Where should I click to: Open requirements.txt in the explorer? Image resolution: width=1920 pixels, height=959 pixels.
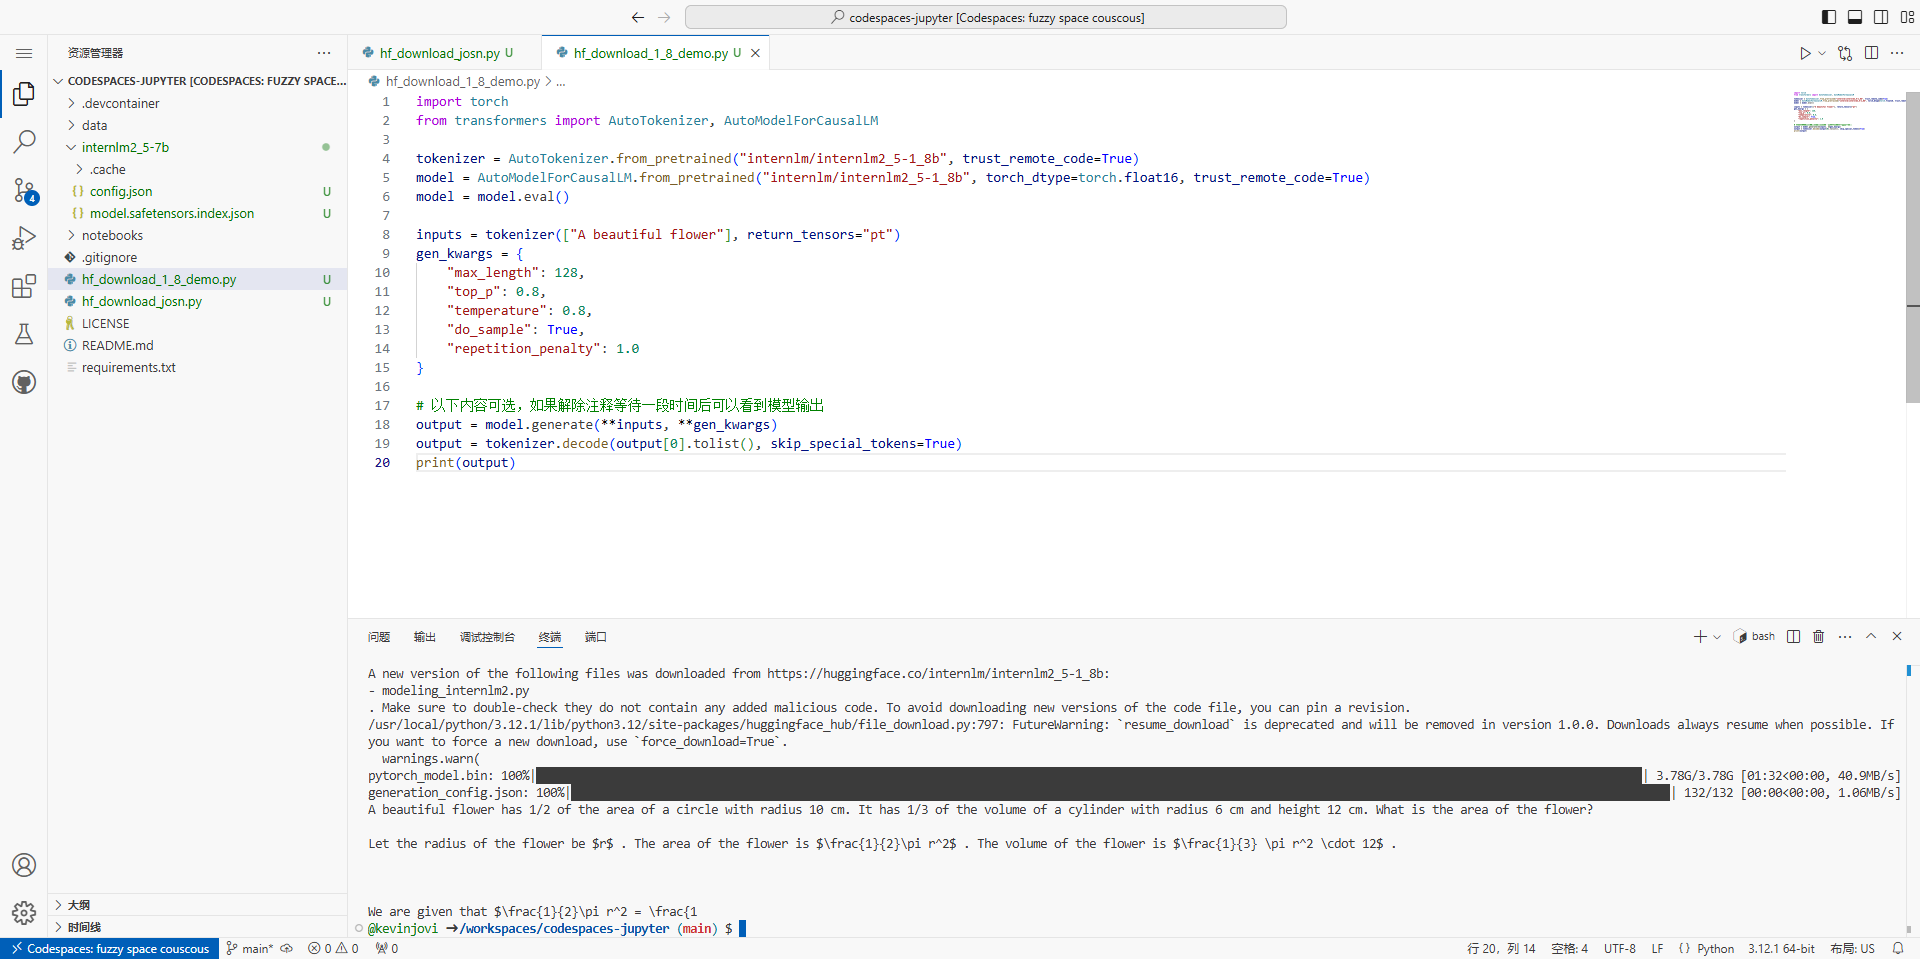click(198, 367)
